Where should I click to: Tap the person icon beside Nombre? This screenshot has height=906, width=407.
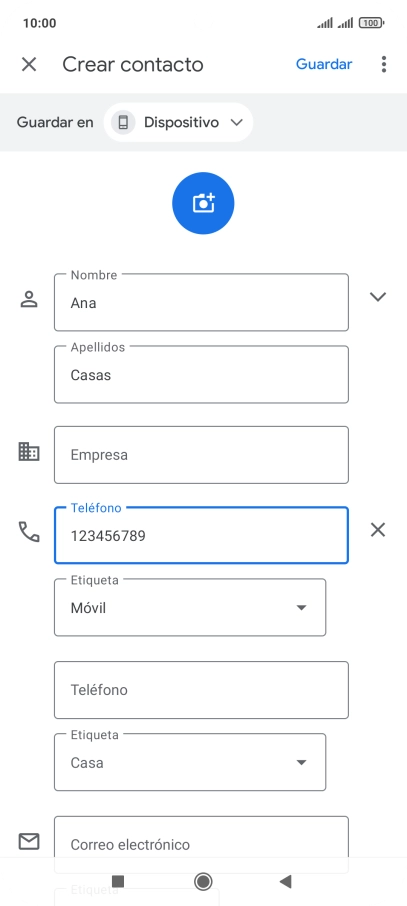pos(29,299)
